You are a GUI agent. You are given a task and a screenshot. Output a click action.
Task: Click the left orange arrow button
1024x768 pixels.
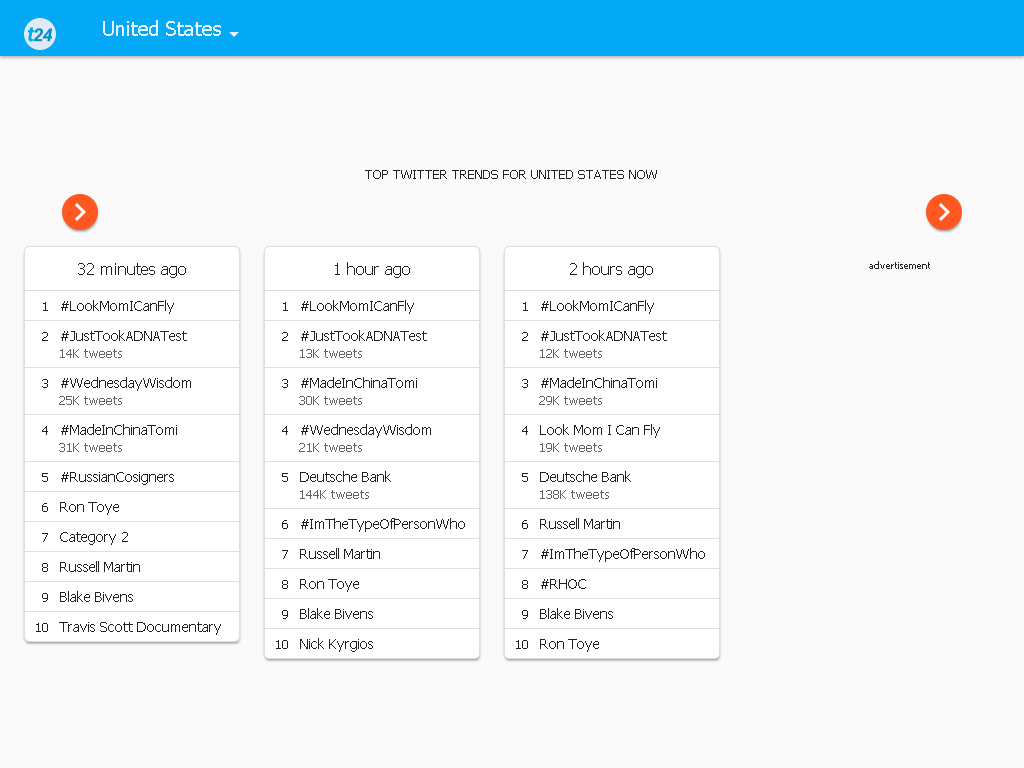tap(80, 212)
